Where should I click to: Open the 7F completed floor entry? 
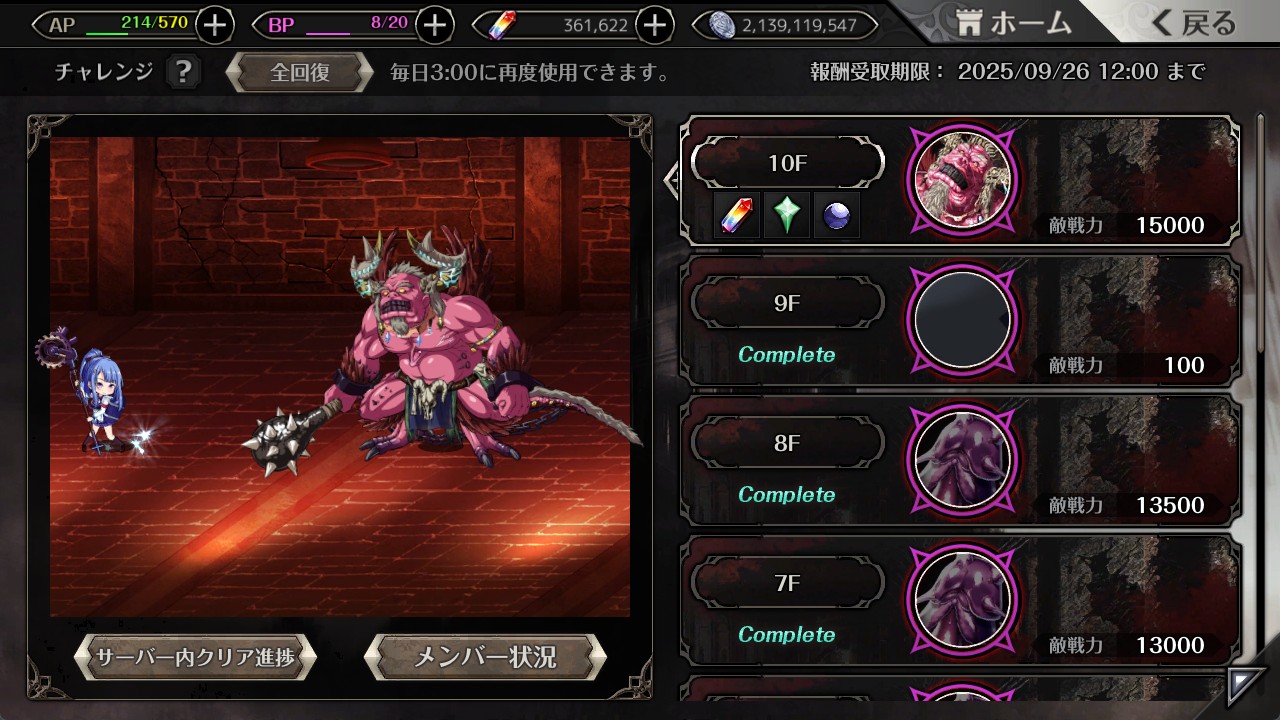960,600
